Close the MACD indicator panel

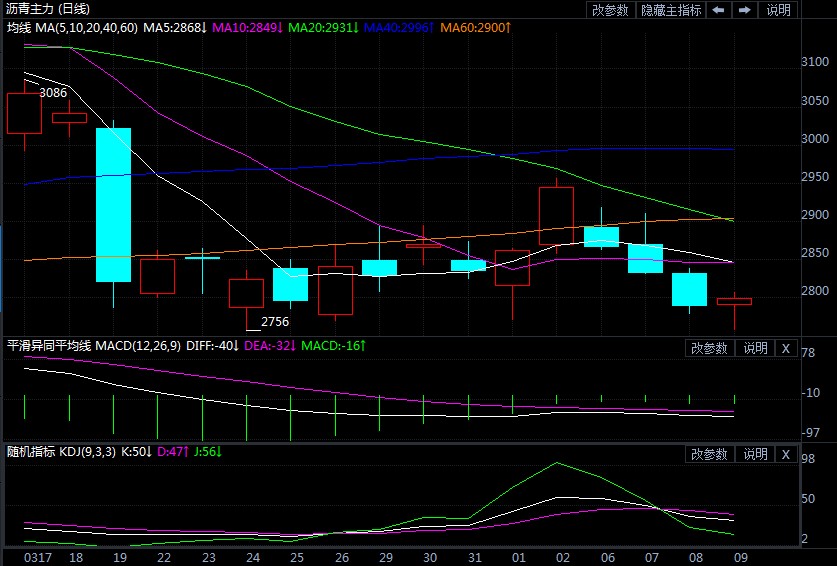785,348
